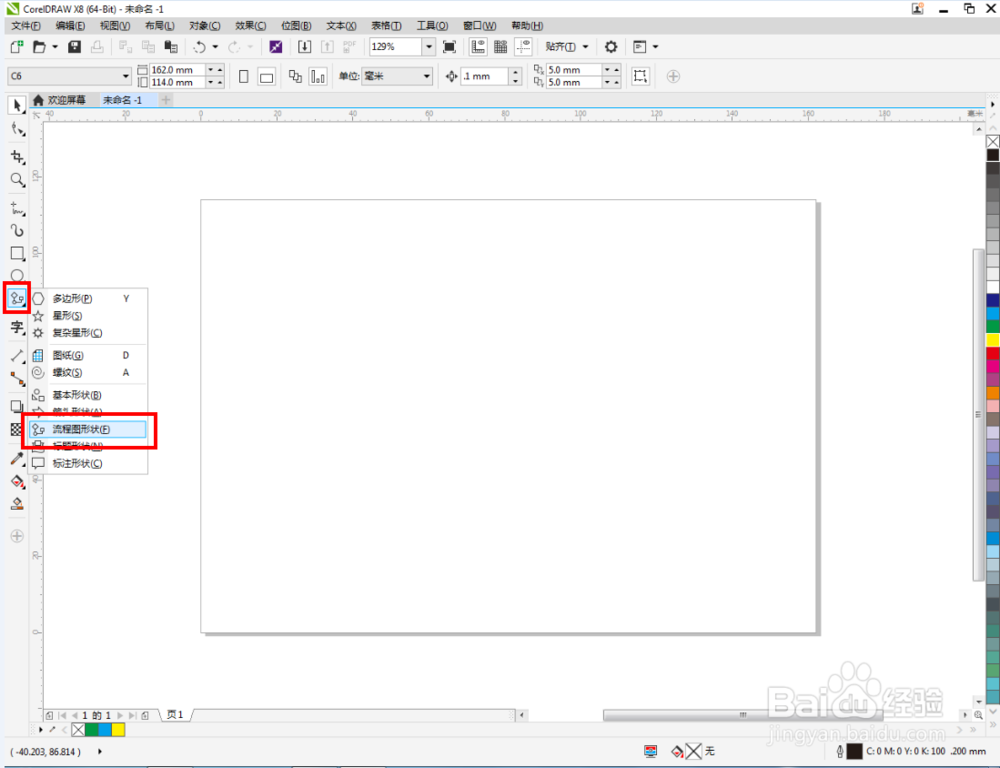This screenshot has height=768, width=1000.
Task: Click the Undo icon
Action: point(199,47)
